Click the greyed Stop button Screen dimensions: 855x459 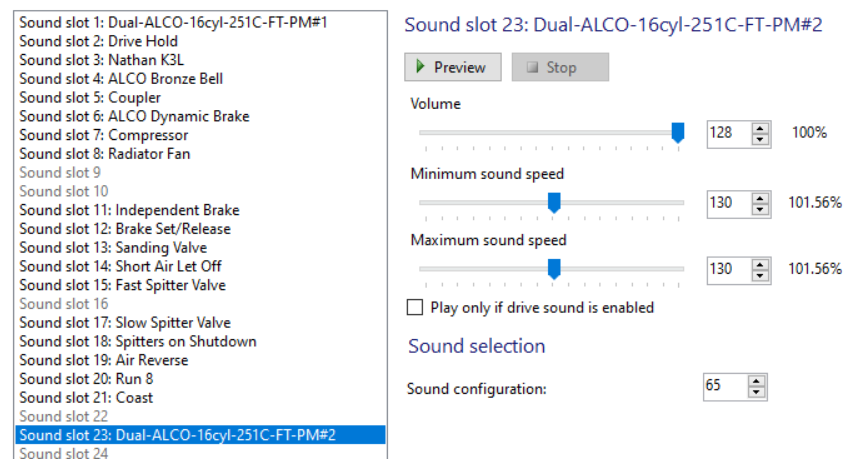560,68
